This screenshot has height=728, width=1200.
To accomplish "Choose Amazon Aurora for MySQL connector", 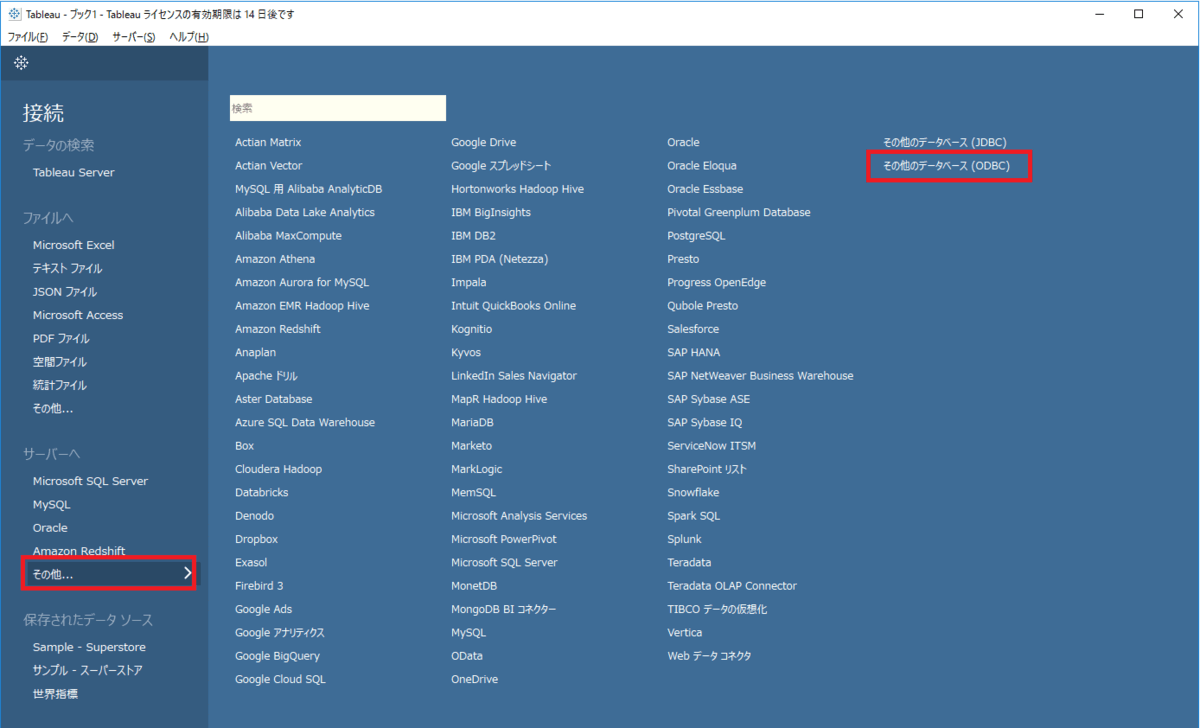I will click(302, 282).
